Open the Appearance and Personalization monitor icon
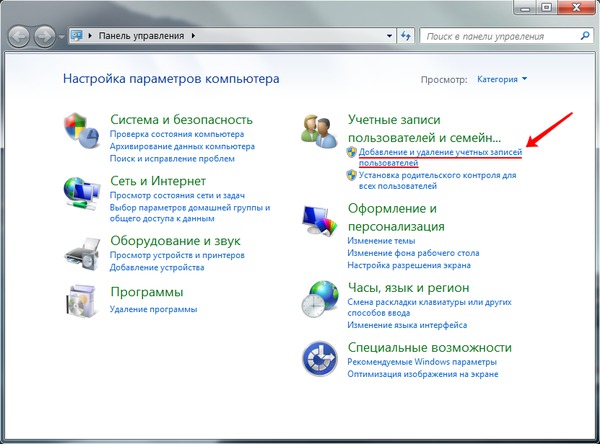Screen dimensions: 600x444 [x=320, y=220]
